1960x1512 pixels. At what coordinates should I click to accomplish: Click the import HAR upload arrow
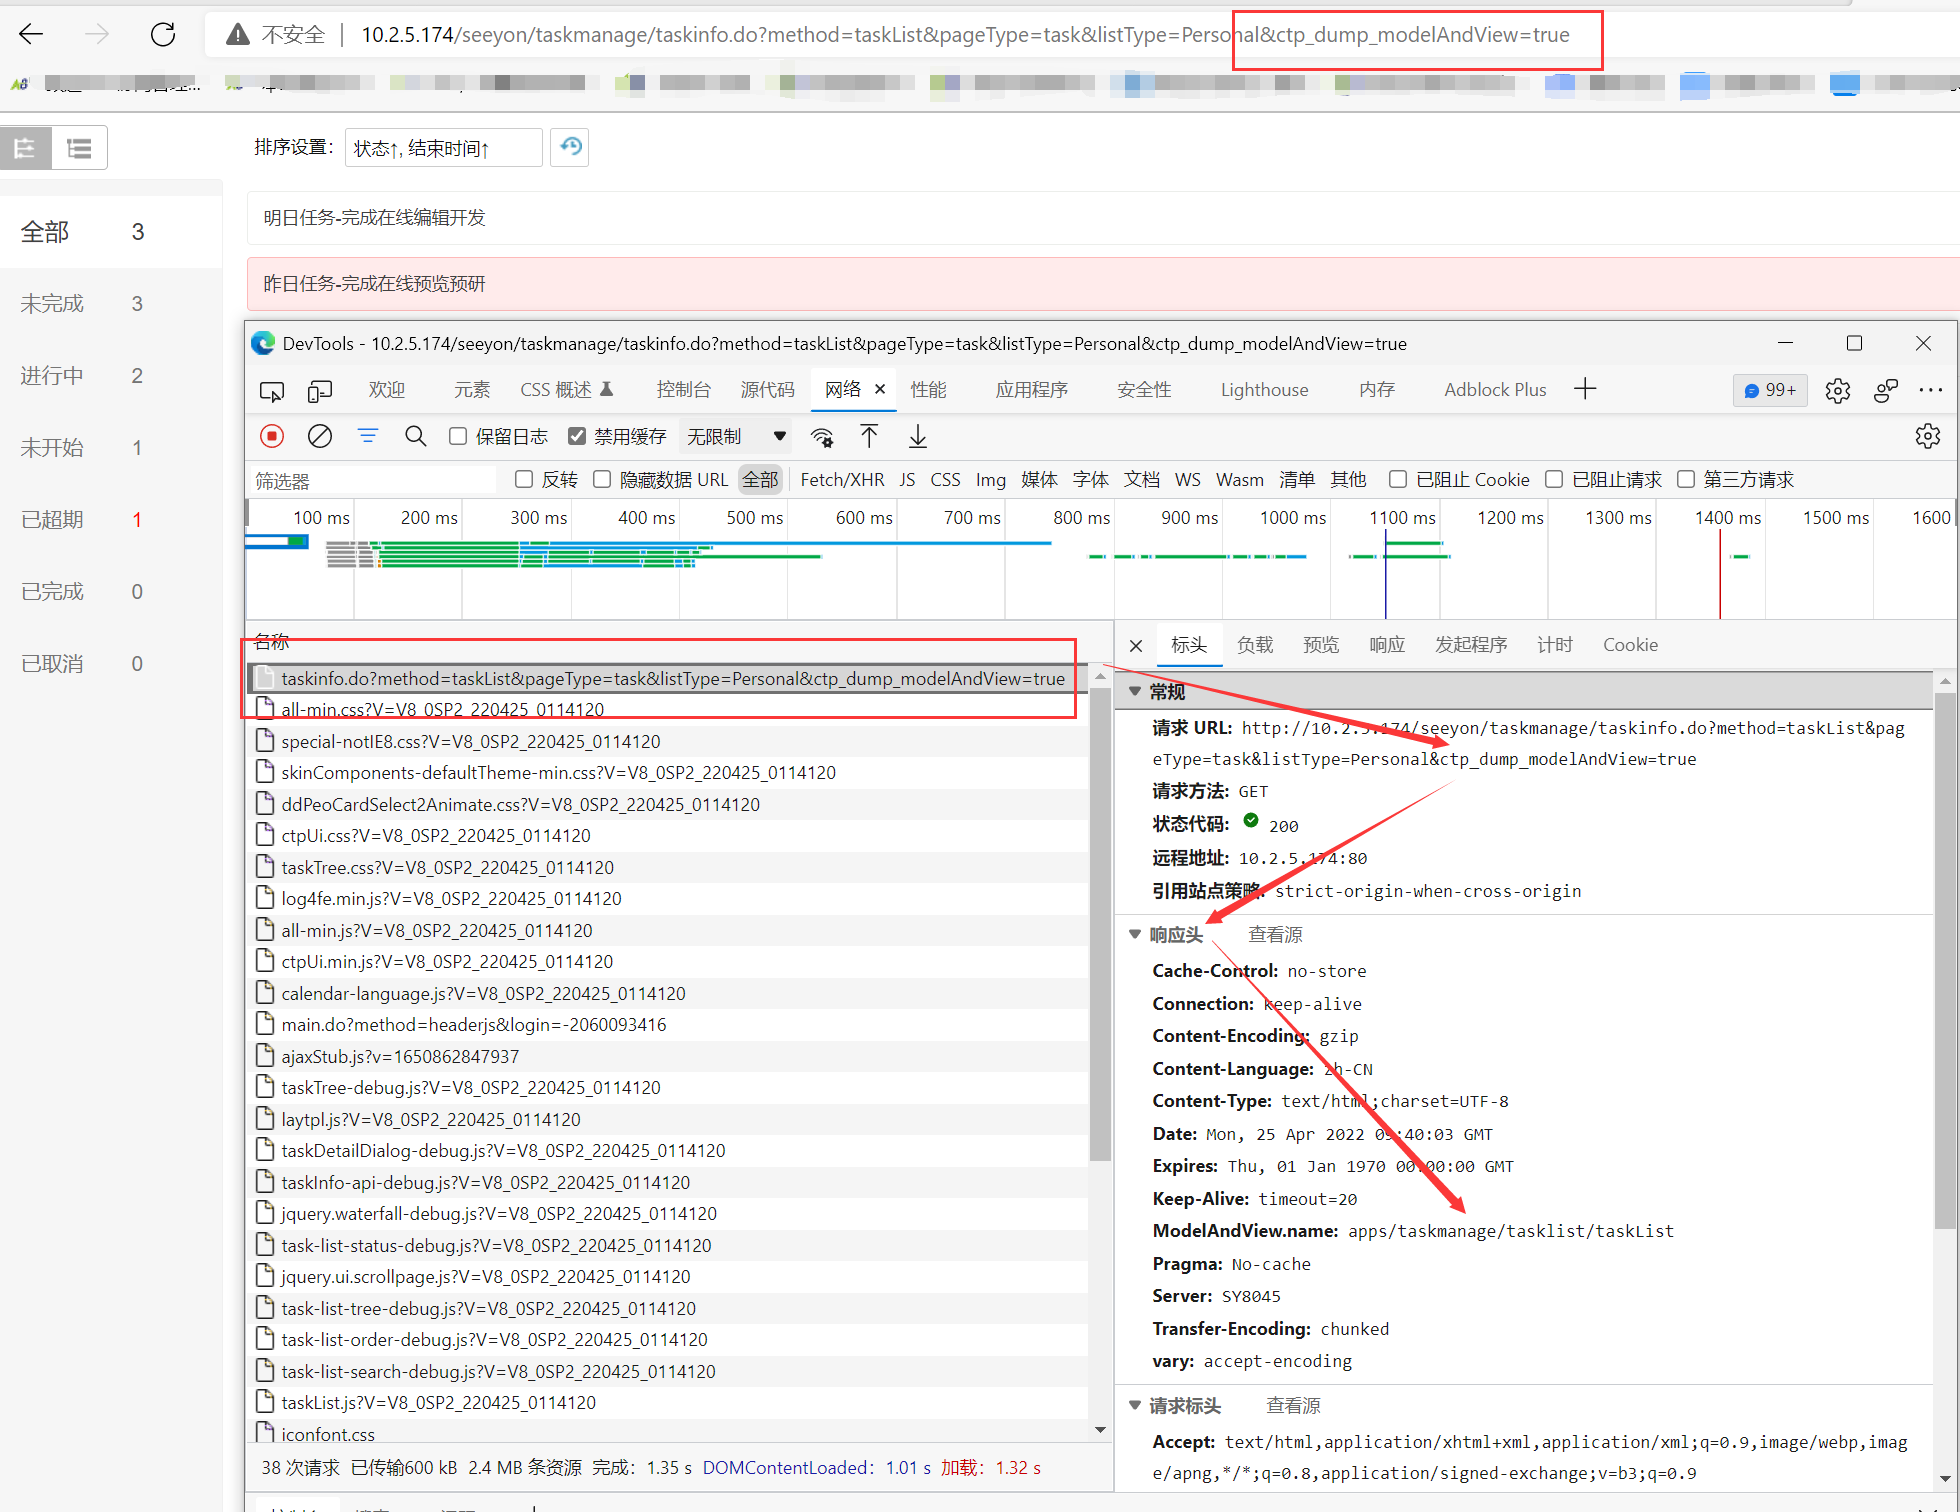(869, 436)
